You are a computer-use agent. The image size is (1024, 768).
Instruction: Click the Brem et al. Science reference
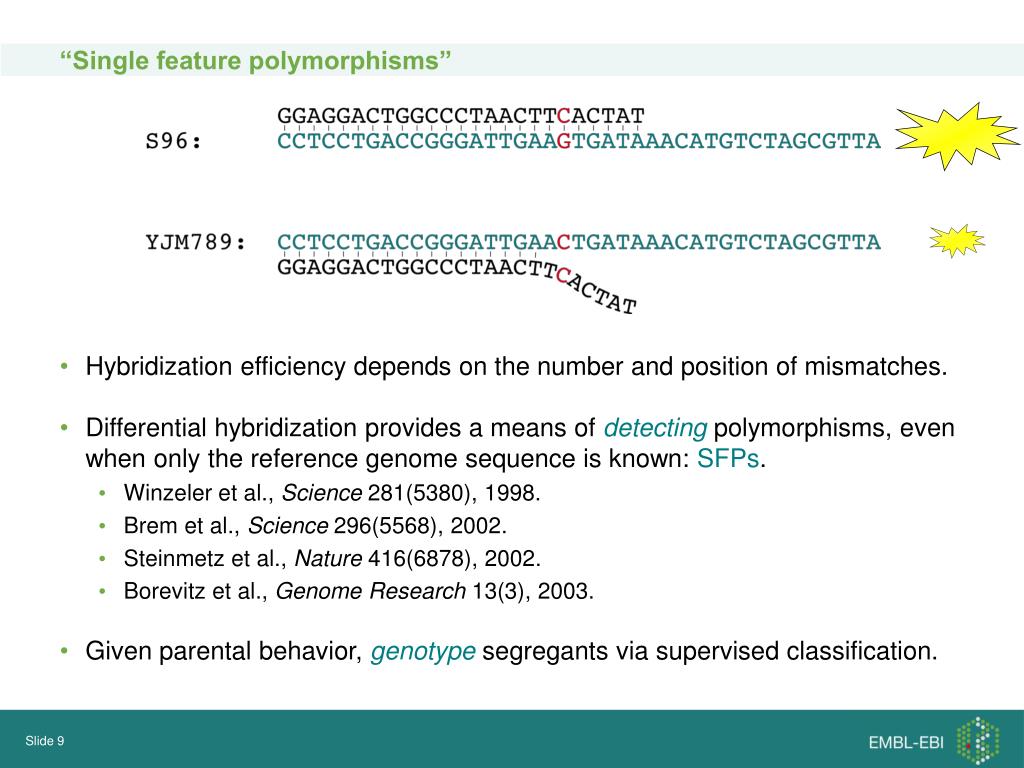[315, 526]
